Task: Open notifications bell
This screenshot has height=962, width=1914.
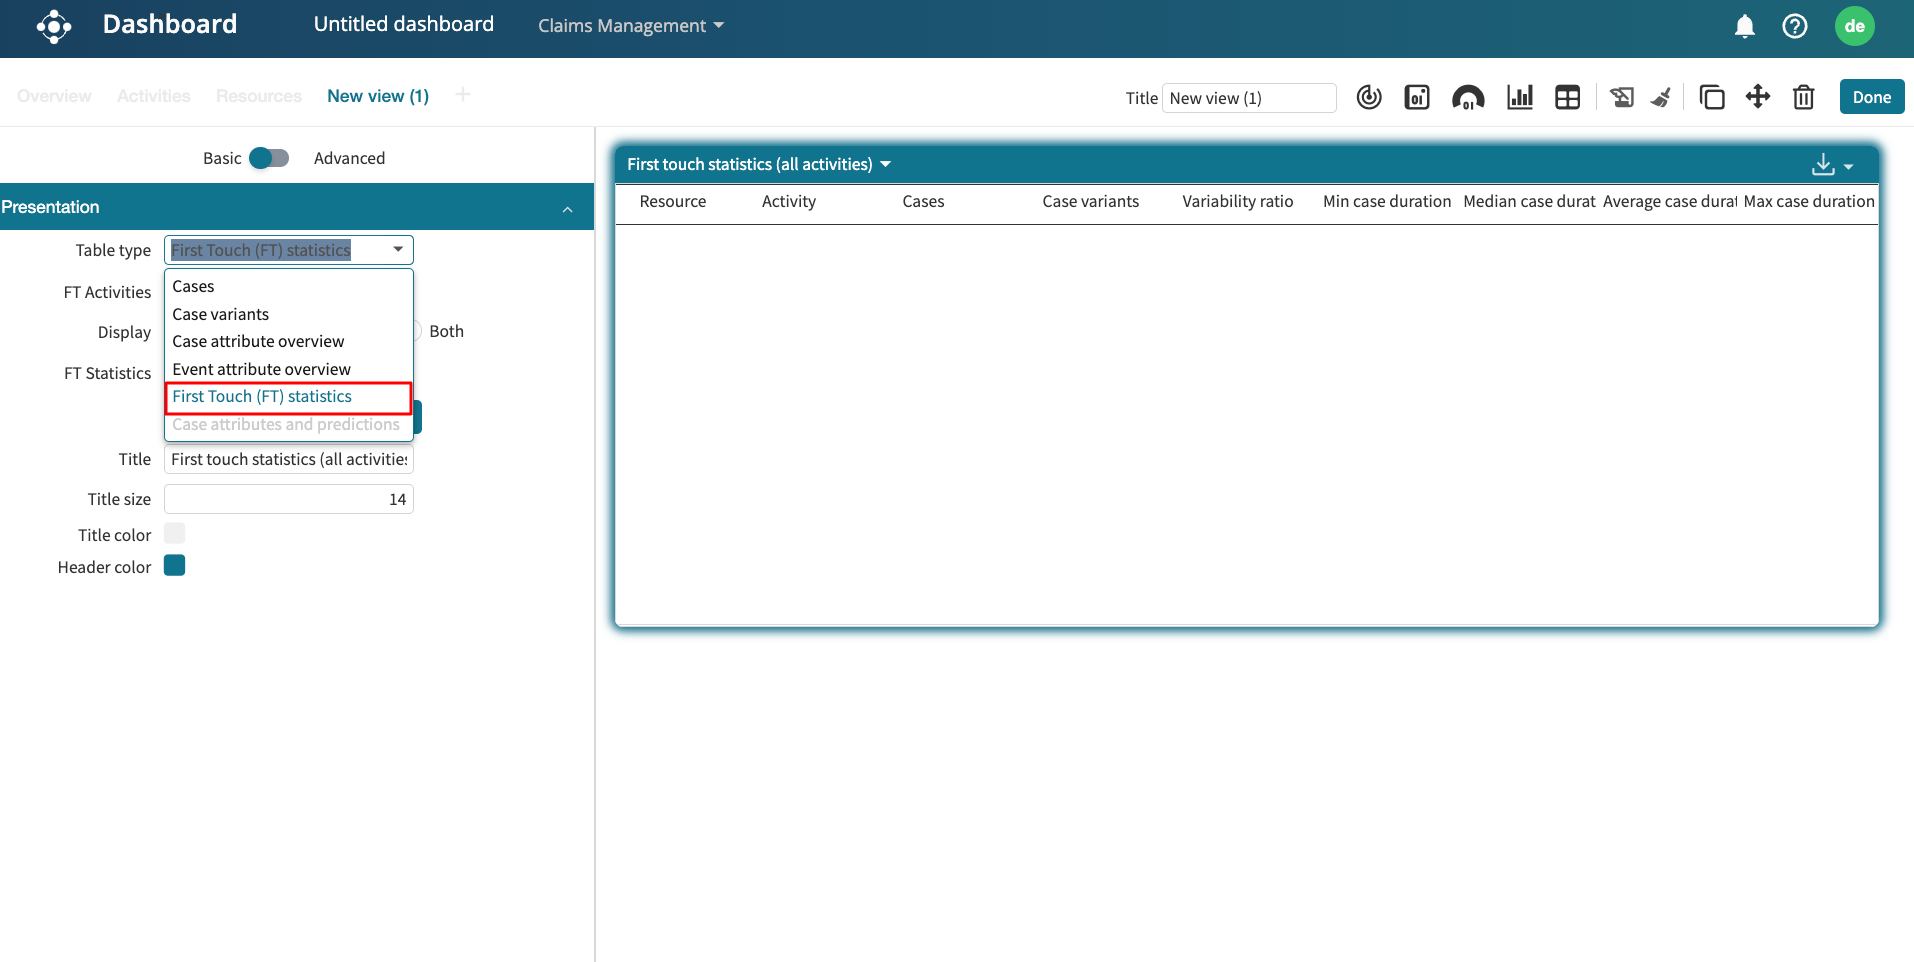Action: (1744, 26)
